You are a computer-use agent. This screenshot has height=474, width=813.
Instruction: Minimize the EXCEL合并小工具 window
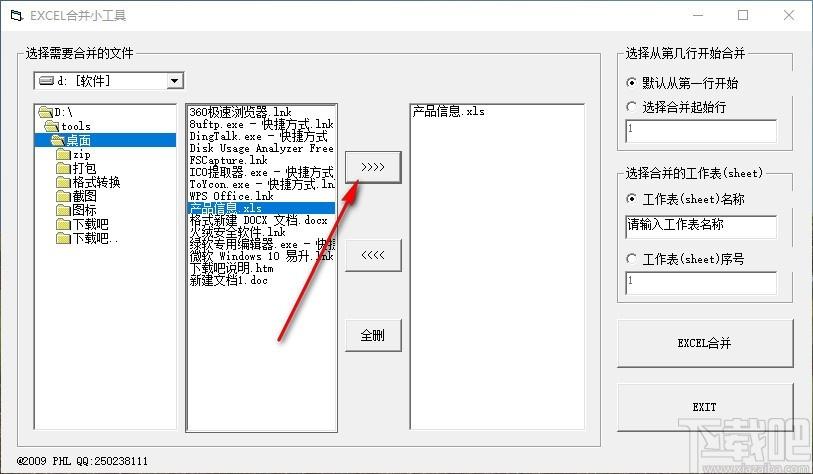point(698,15)
